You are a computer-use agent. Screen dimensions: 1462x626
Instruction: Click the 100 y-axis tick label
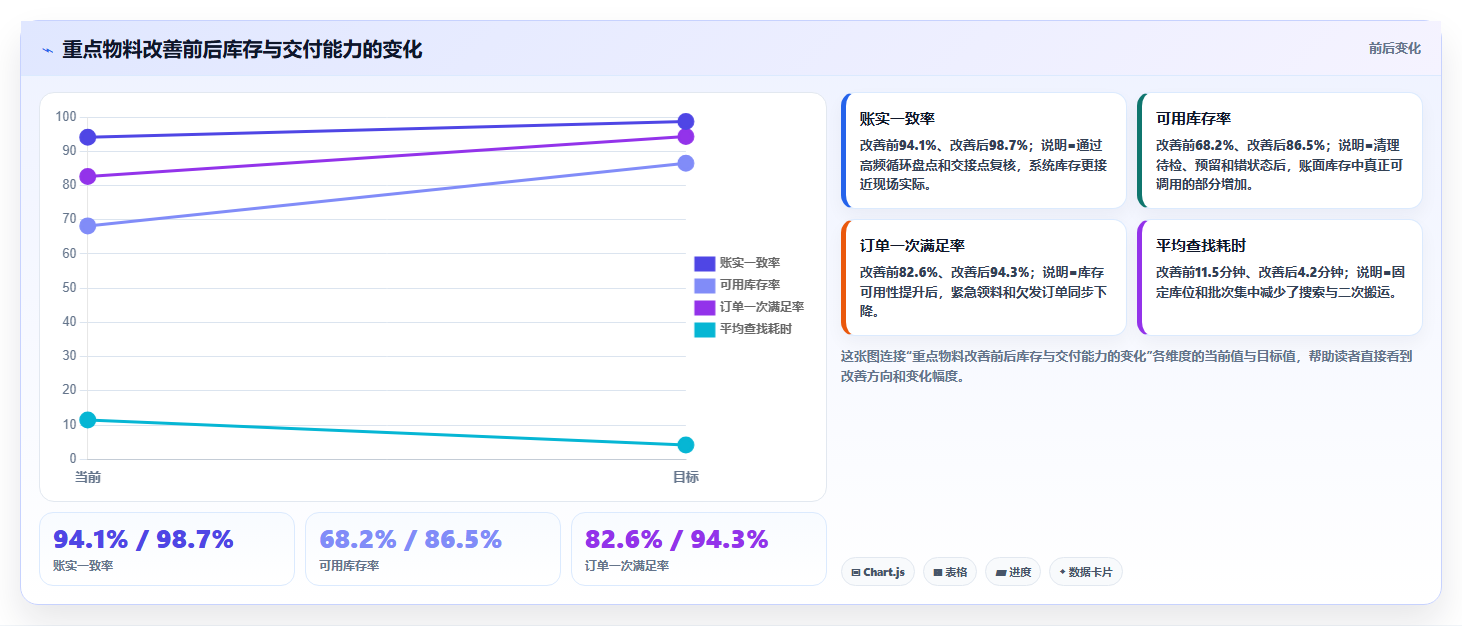(66, 117)
